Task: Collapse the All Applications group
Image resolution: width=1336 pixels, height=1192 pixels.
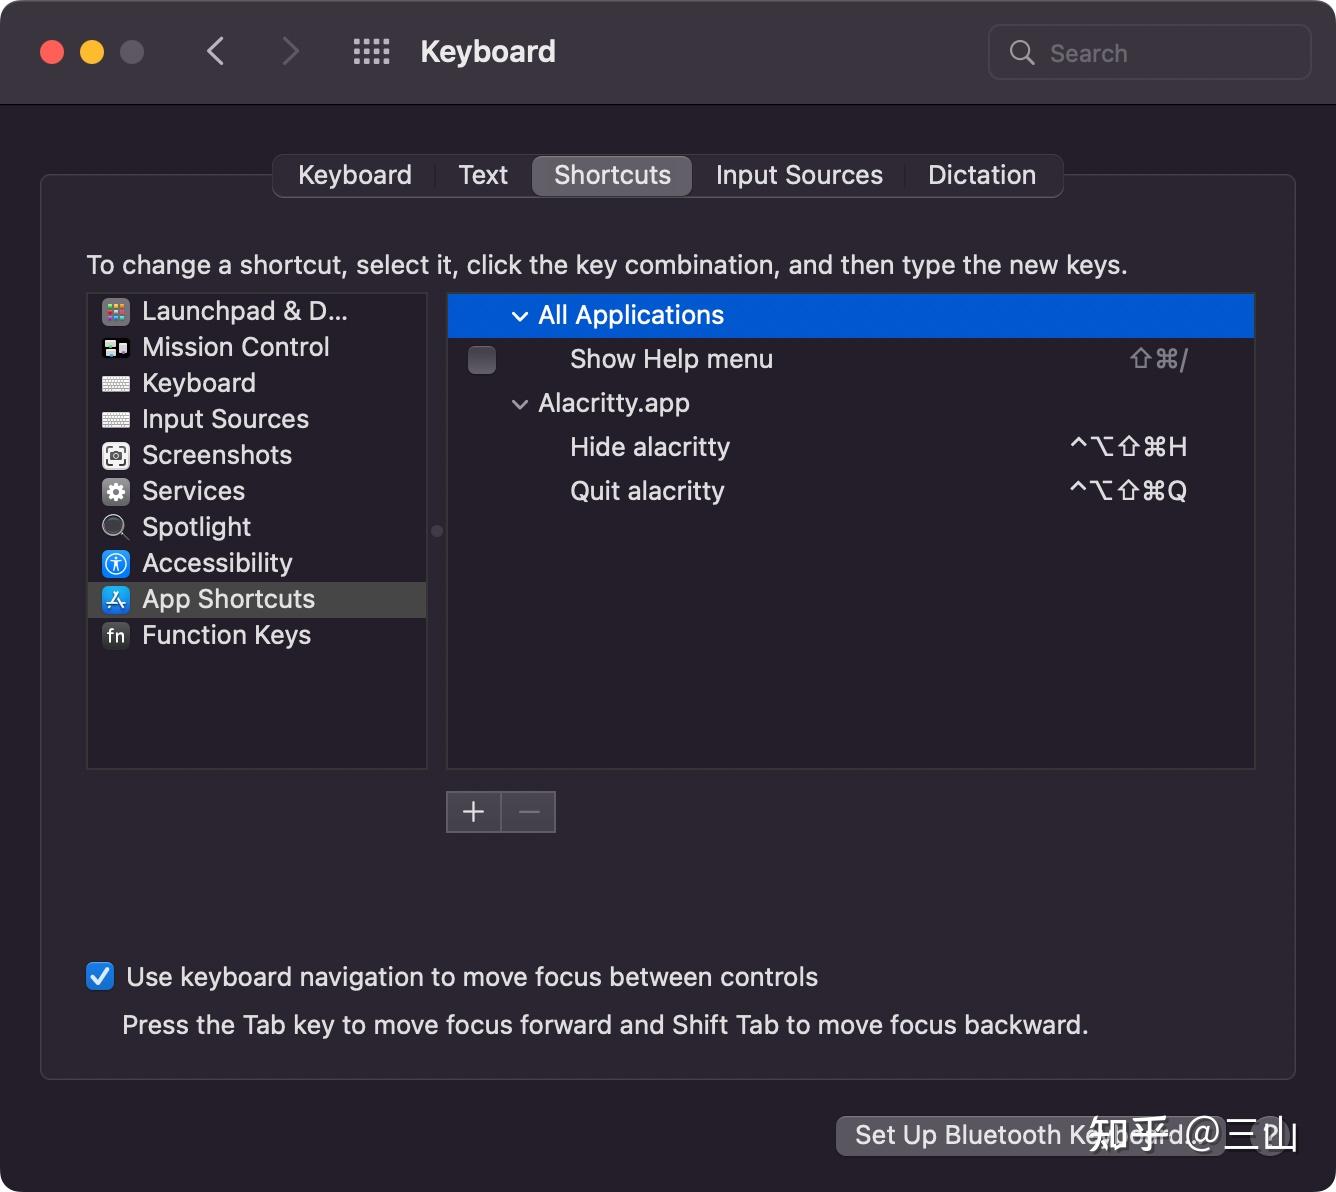Action: (x=520, y=315)
